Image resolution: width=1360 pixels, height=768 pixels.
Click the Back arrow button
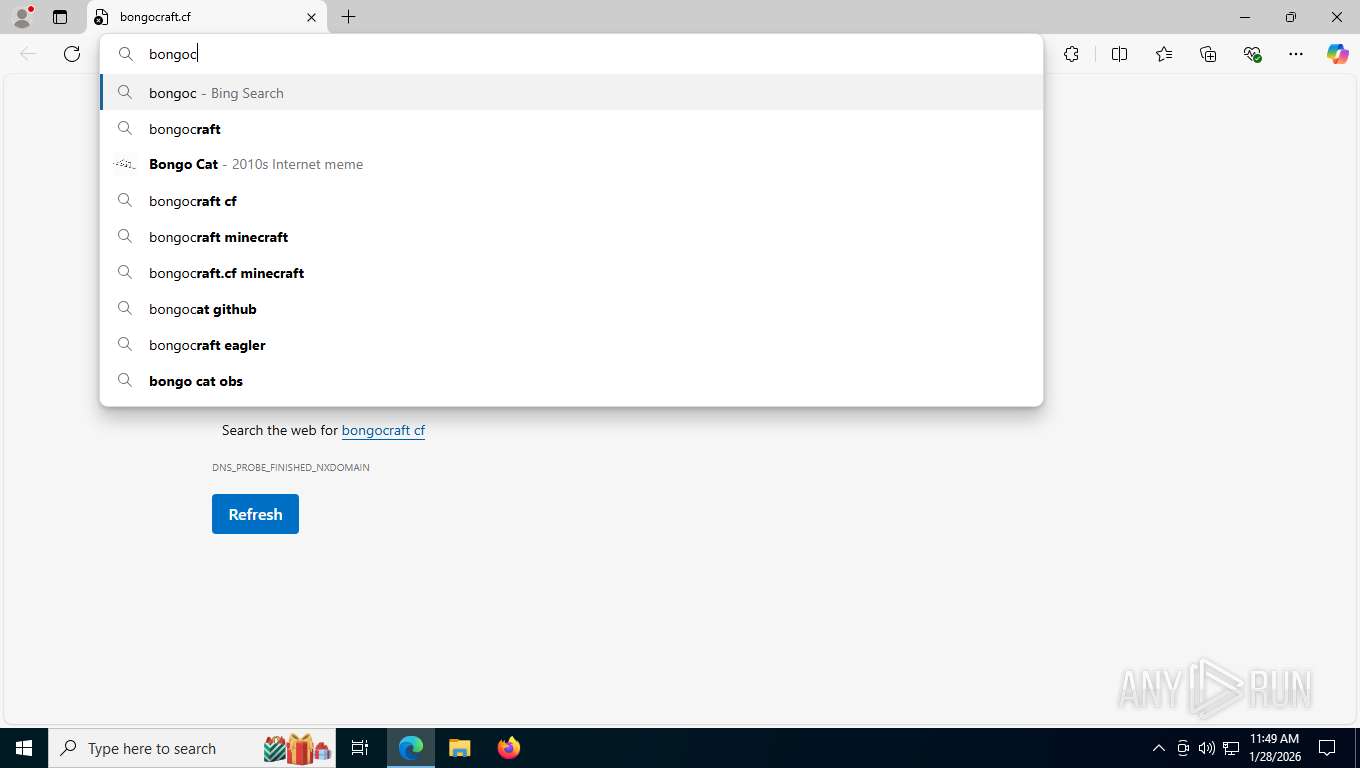coord(28,54)
